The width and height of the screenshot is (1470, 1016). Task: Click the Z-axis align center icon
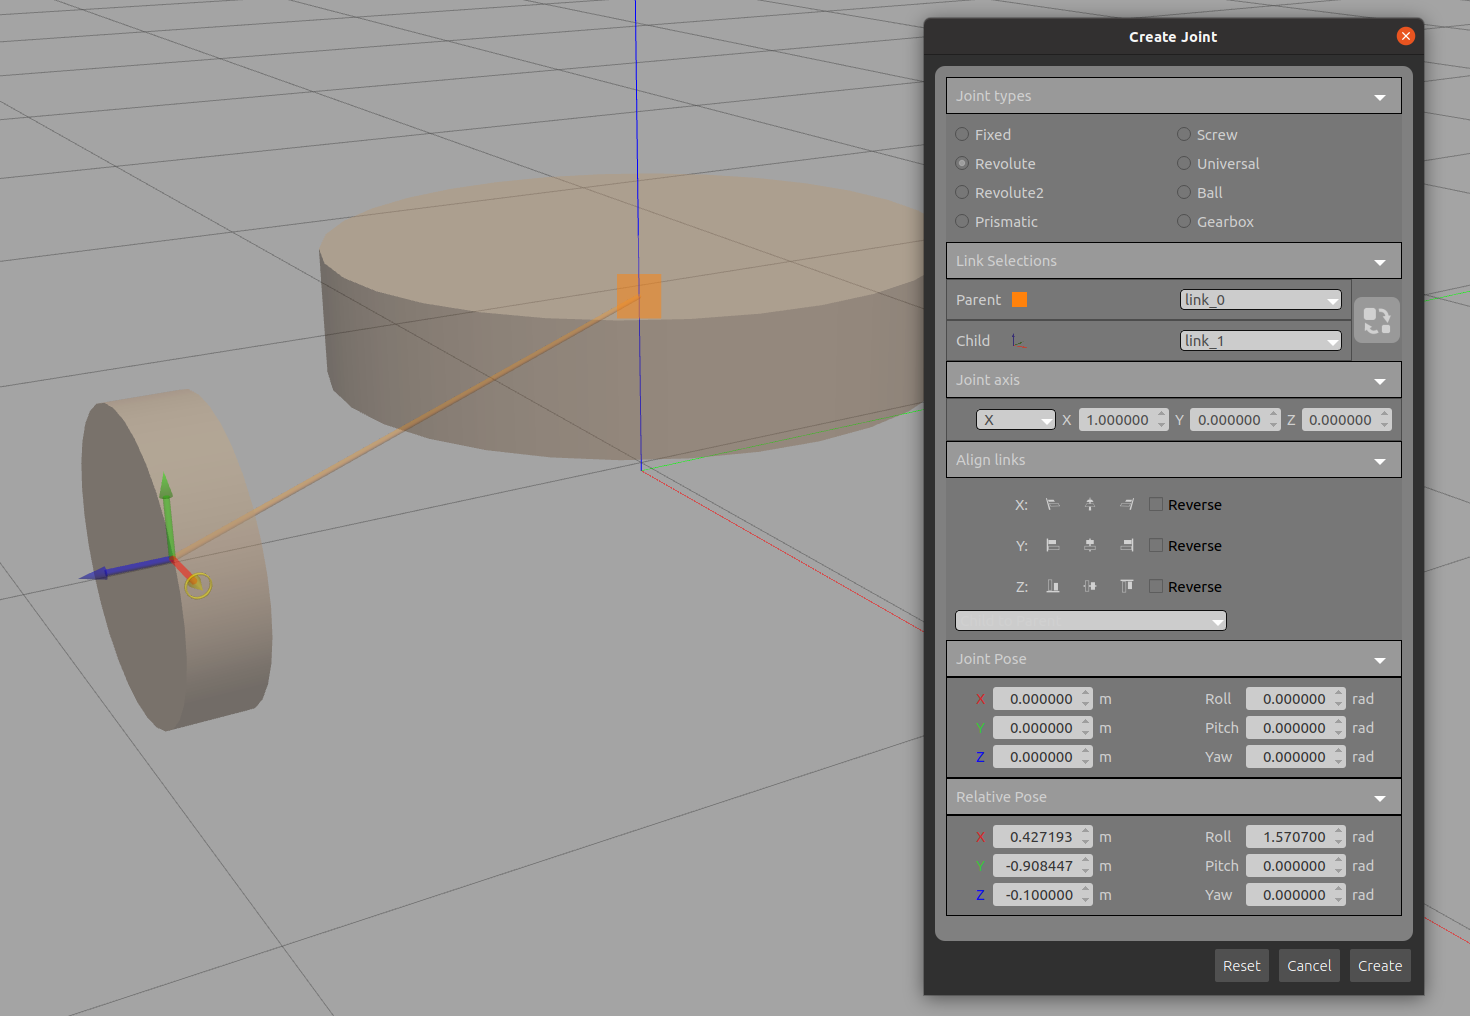tap(1090, 587)
